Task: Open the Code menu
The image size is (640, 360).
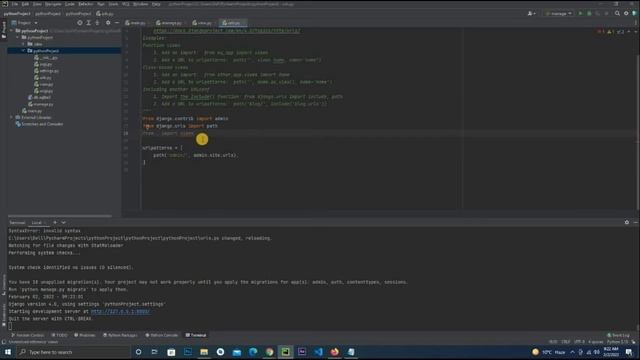Action: (x=70, y=4)
